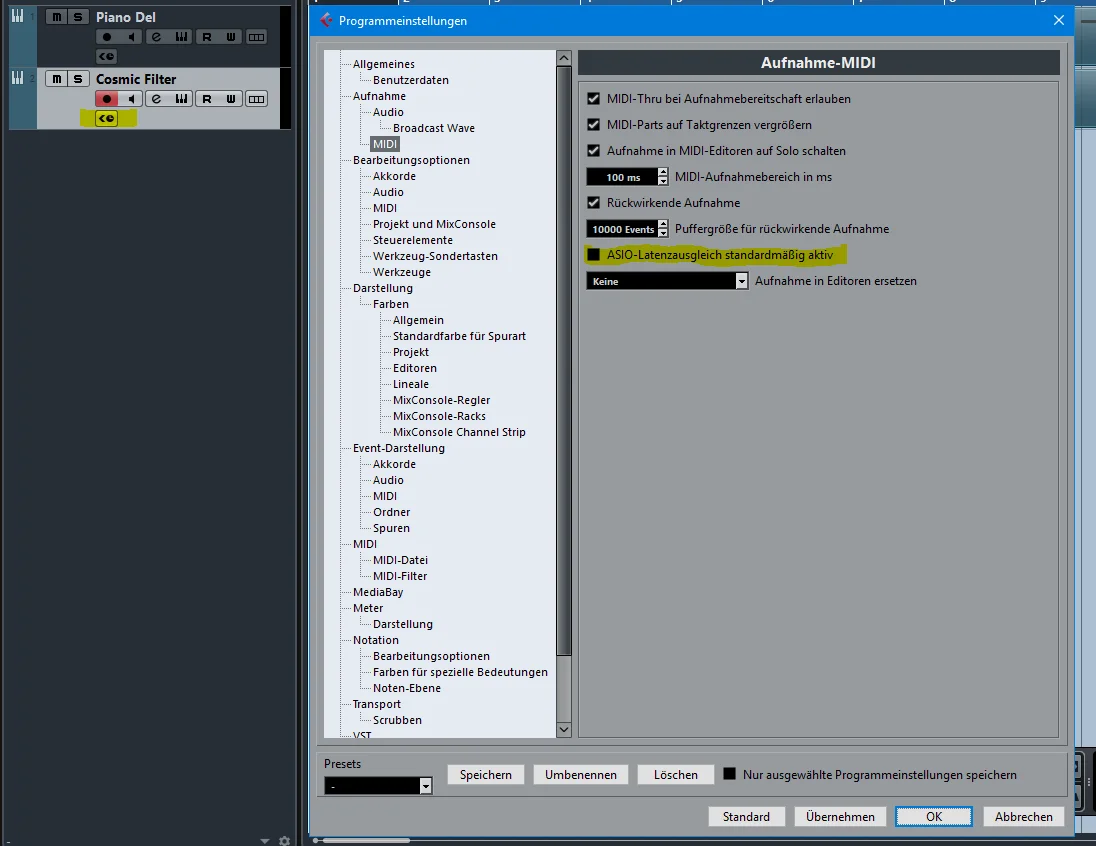1096x846 pixels.
Task: Select Werkzeug-Sondertasten tree entry
Action: click(x=435, y=256)
